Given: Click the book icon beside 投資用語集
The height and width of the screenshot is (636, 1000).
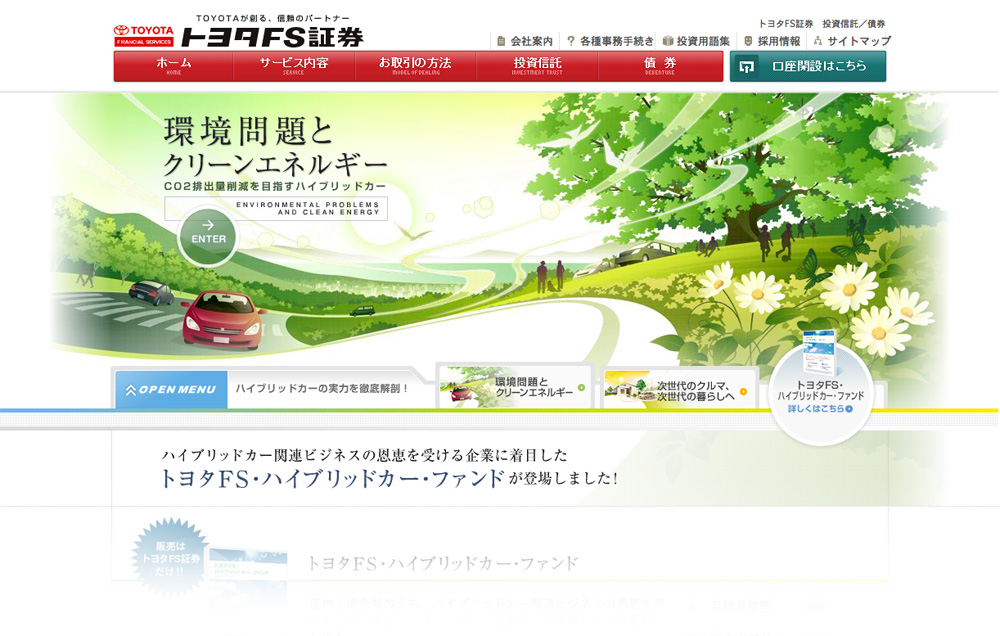Looking at the screenshot, I should click(x=668, y=41).
